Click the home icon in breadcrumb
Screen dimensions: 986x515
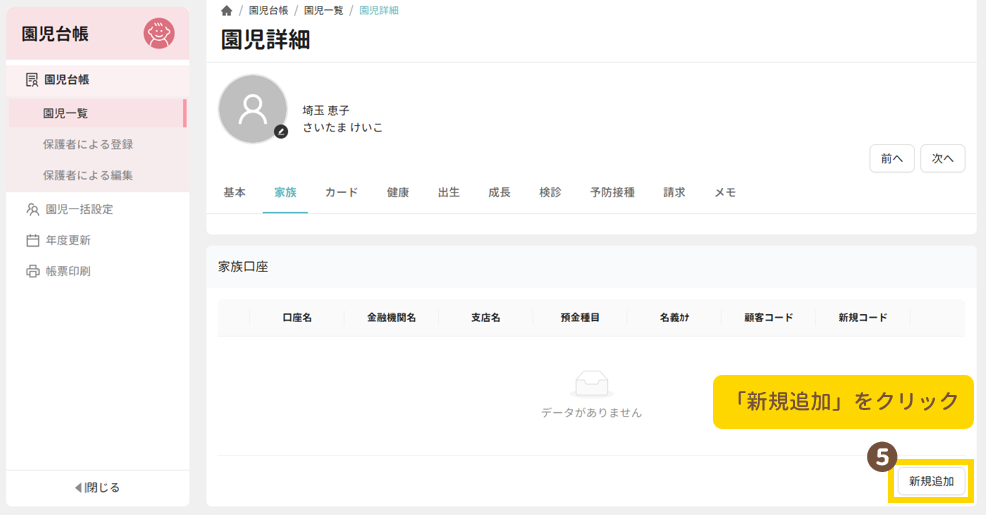(227, 10)
